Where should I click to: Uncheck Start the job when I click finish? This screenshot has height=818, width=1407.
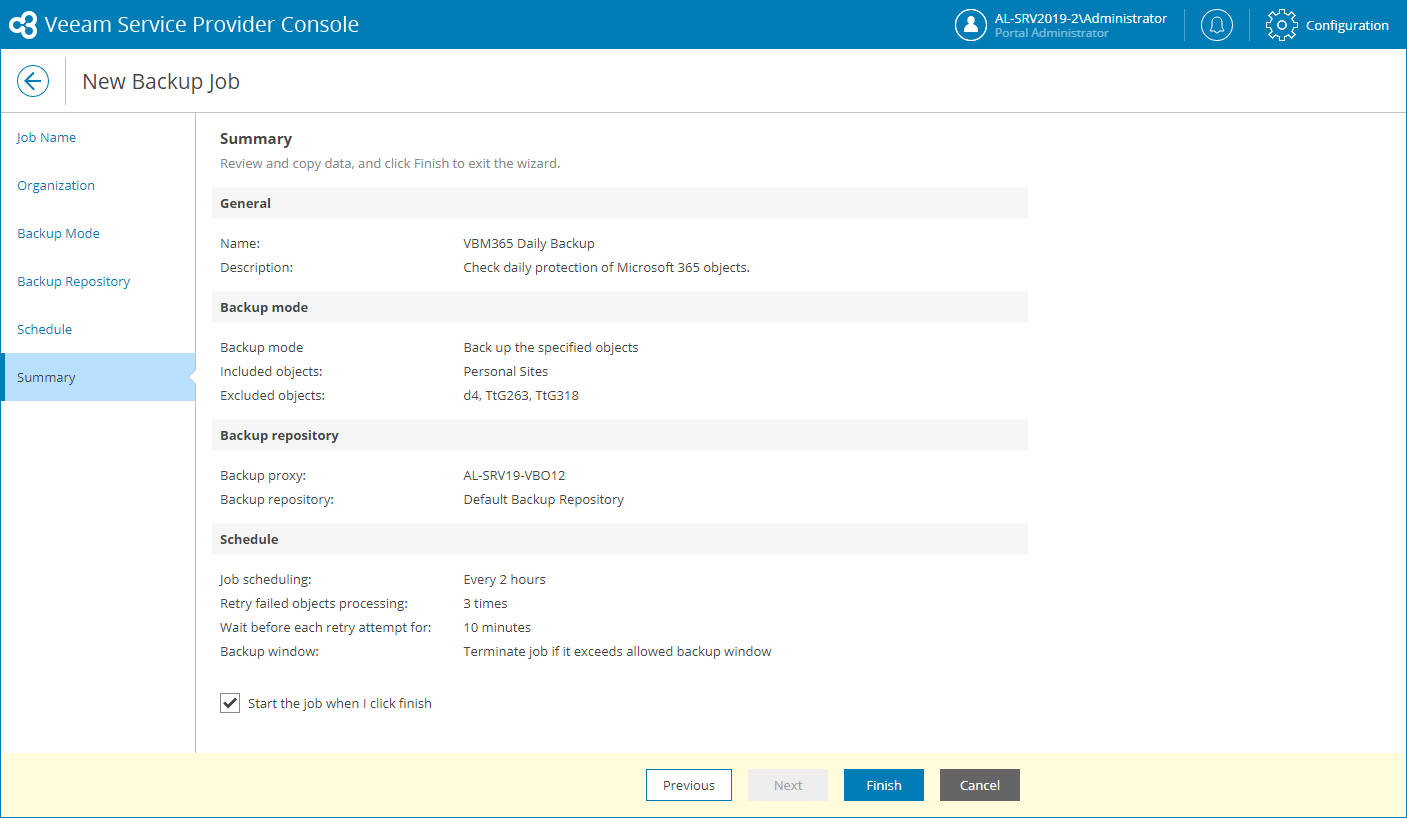230,703
